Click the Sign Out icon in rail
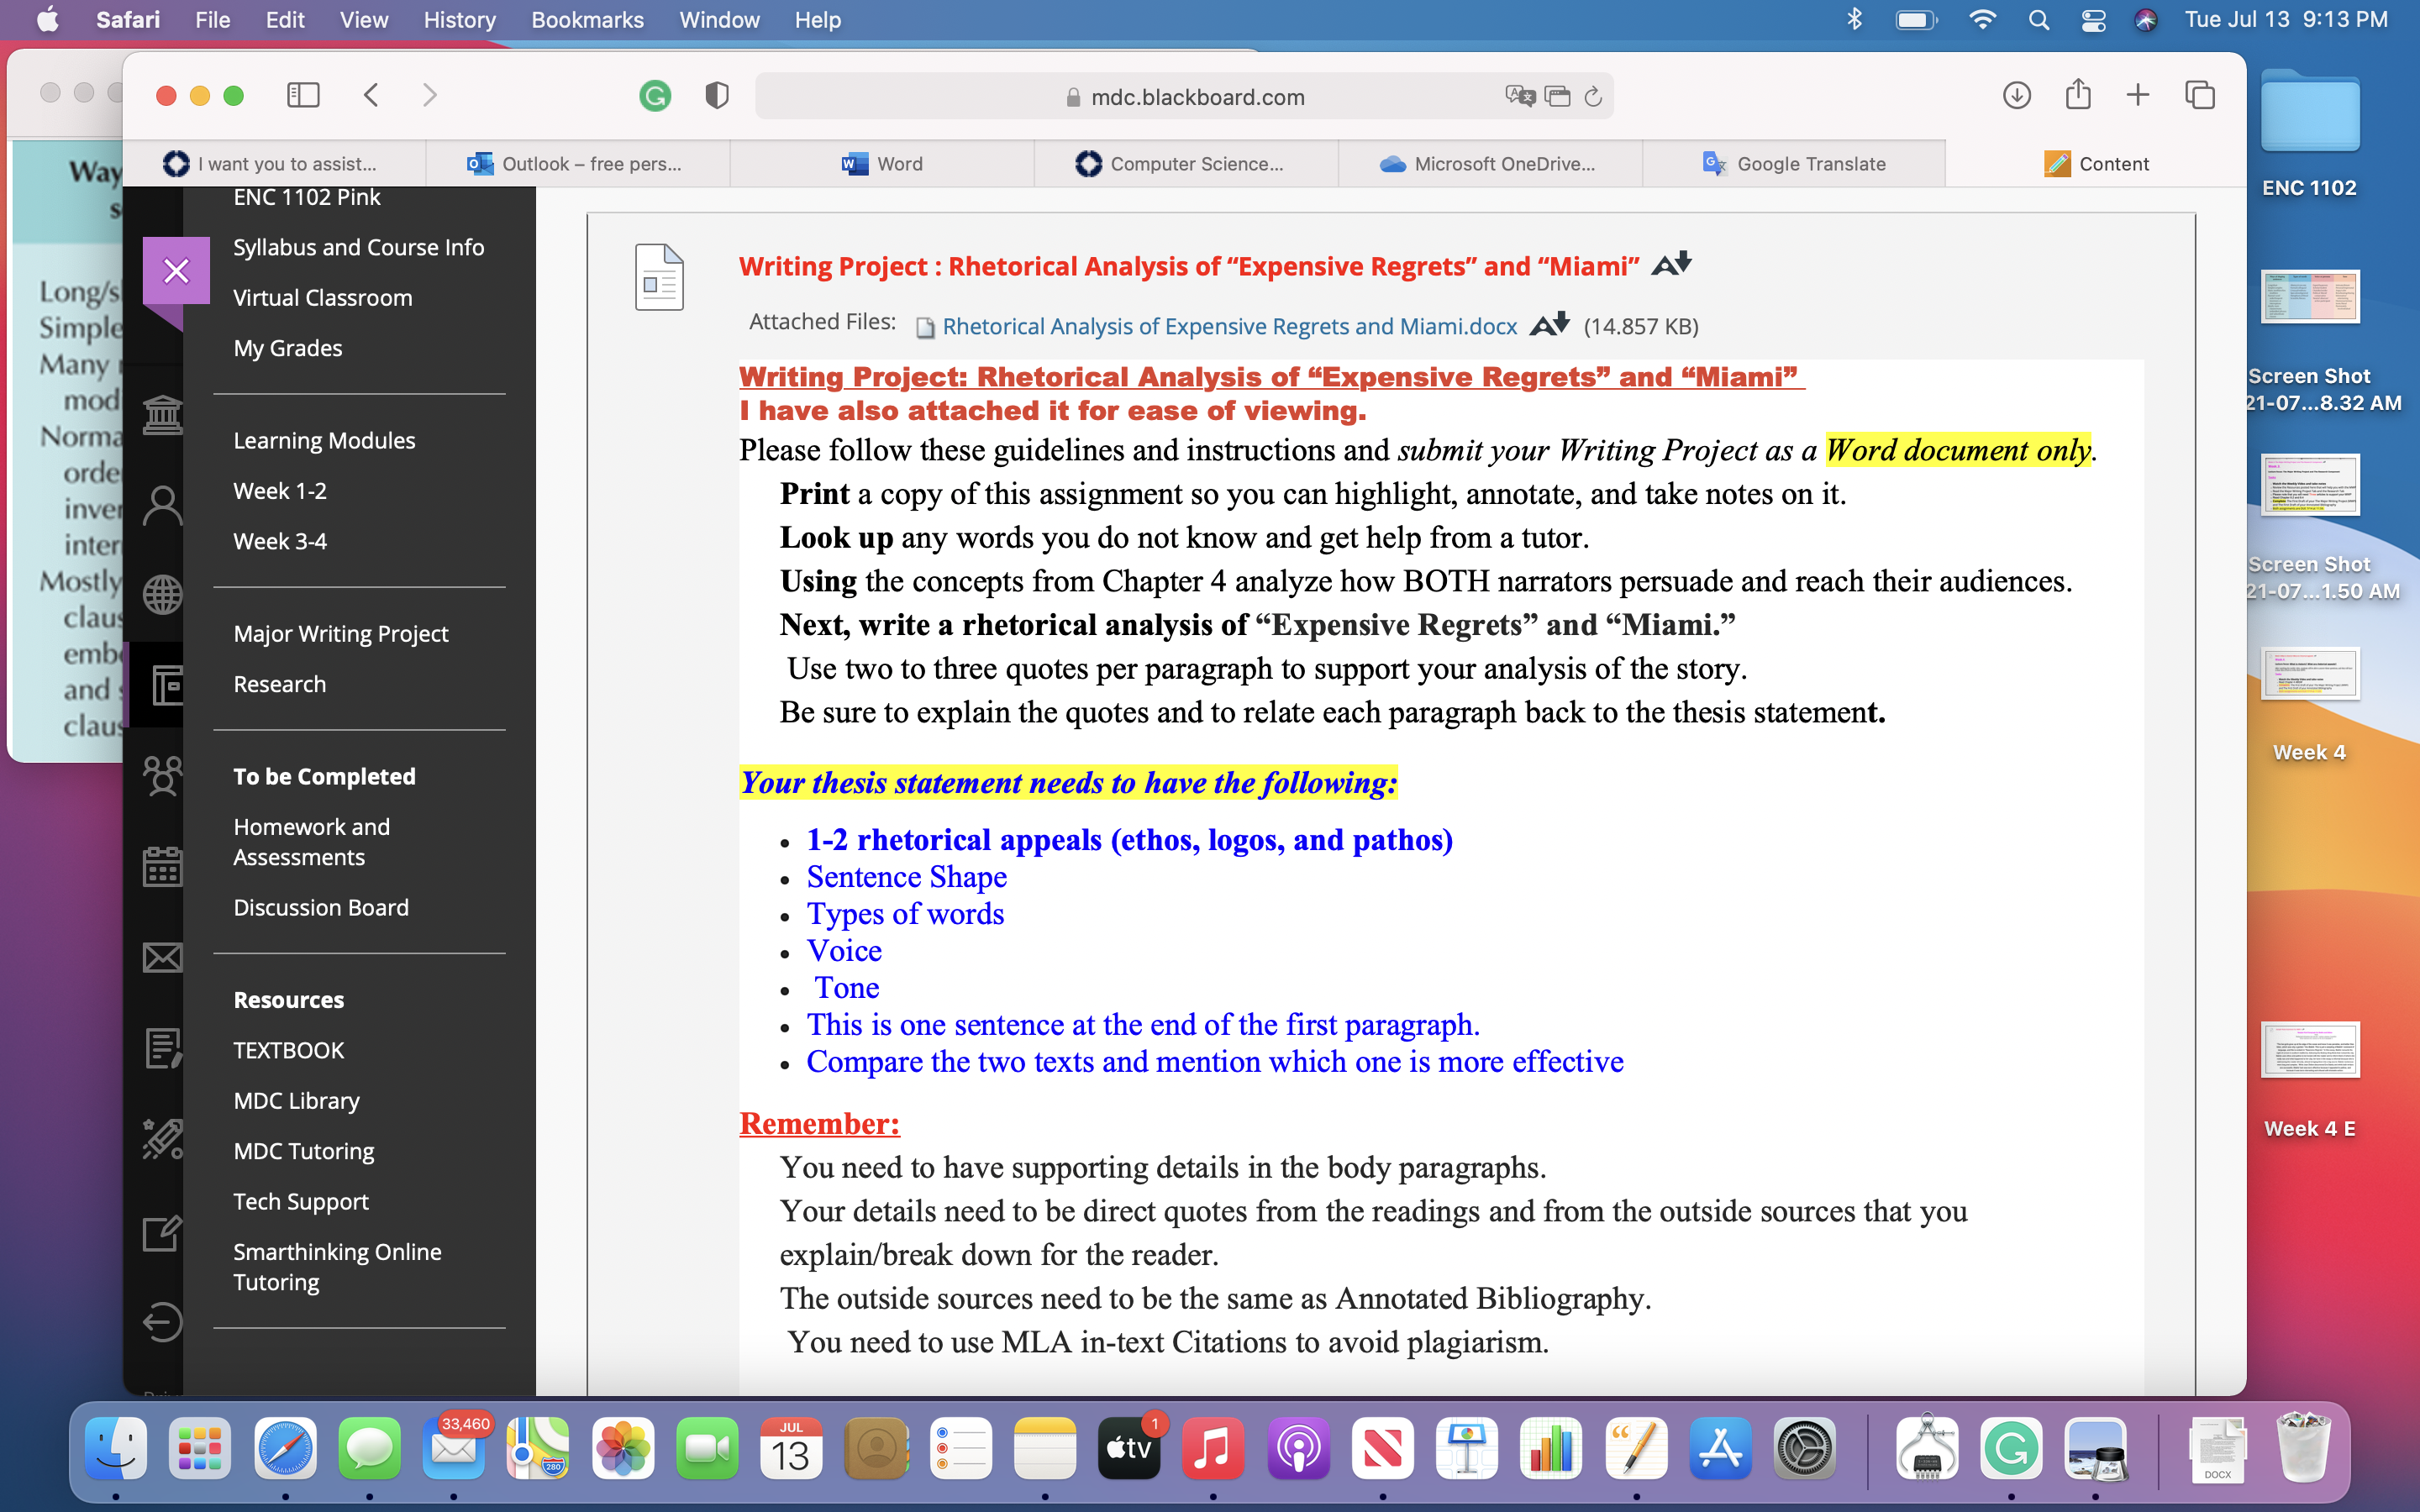The height and width of the screenshot is (1512, 2420). [162, 1321]
